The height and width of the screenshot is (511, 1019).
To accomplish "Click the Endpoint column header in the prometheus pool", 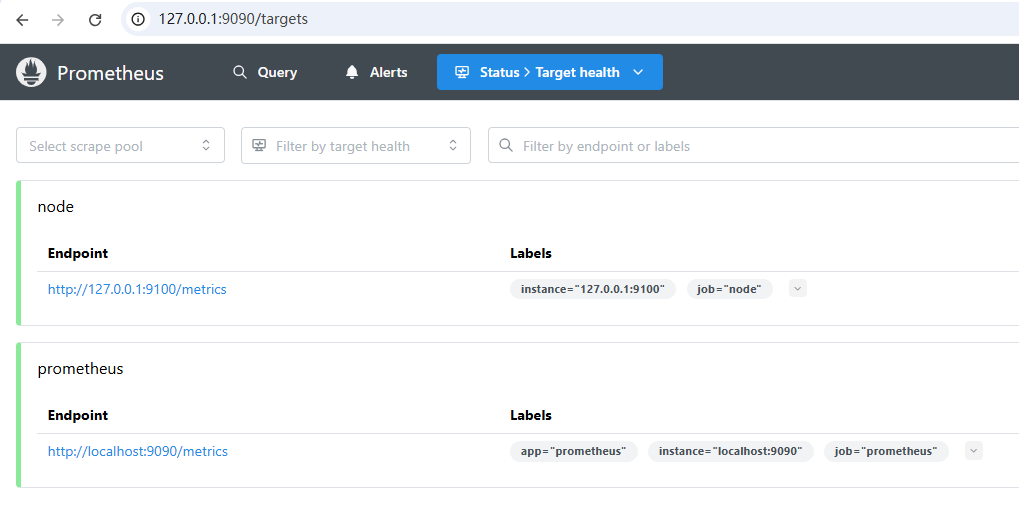I will click(78, 415).
